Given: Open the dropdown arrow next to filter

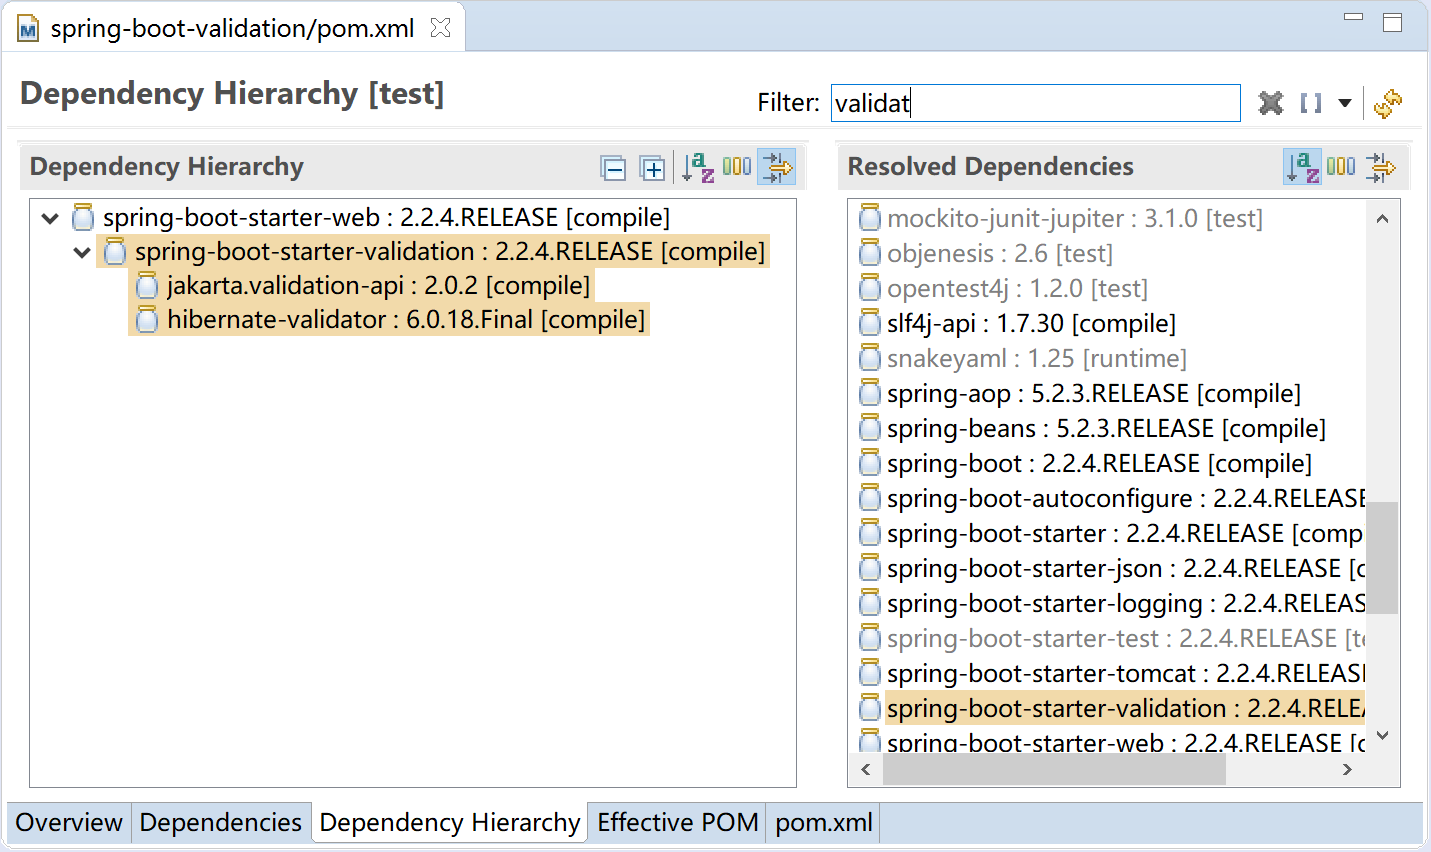Looking at the screenshot, I should click(x=1345, y=103).
